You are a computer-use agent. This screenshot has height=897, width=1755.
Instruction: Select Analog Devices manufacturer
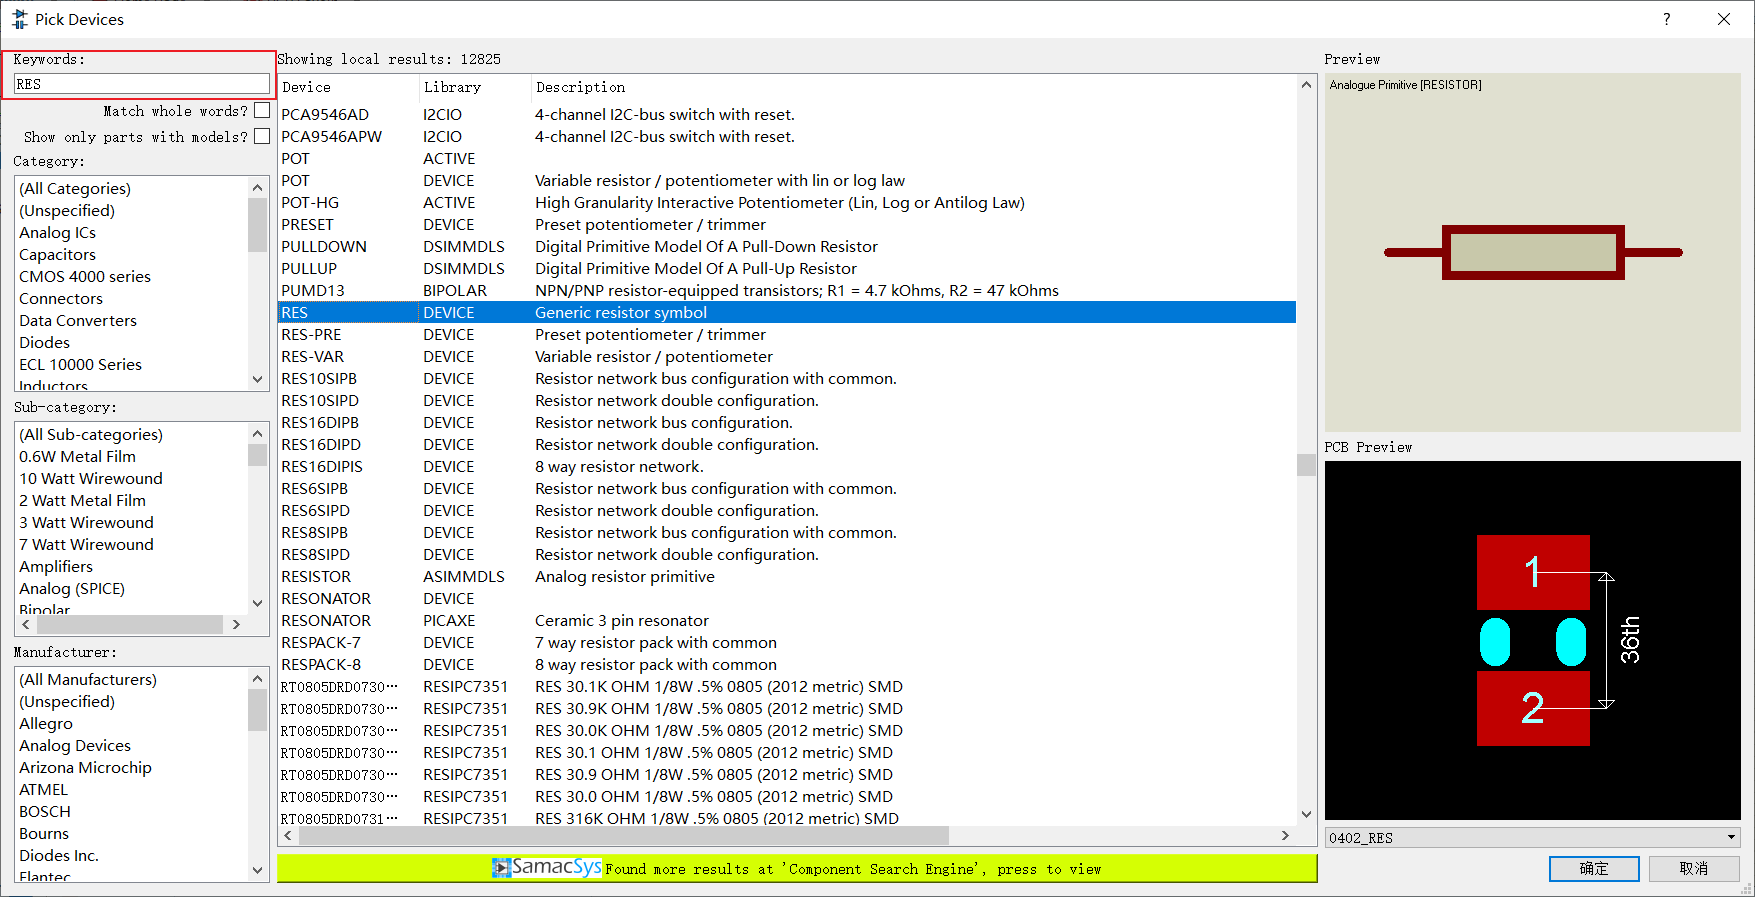[x=75, y=745]
